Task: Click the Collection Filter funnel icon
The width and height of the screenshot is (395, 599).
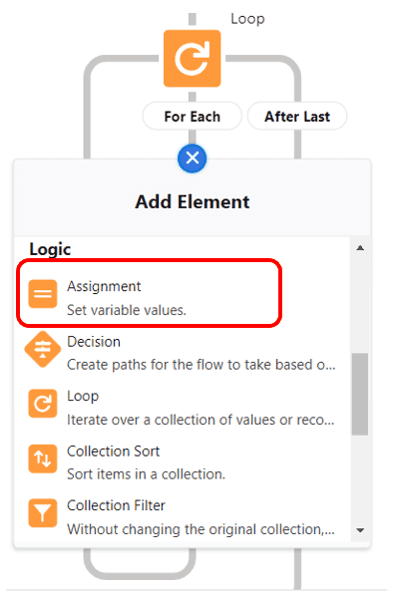Action: coord(43,513)
